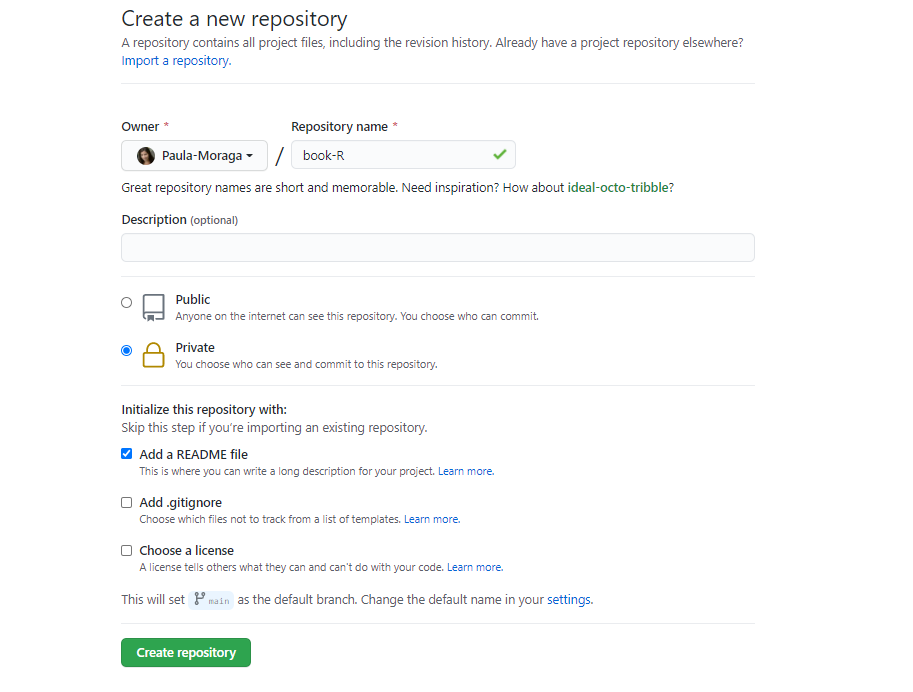Image resolution: width=913 pixels, height=692 pixels.
Task: Select the Private radio button
Action: pyautogui.click(x=126, y=350)
